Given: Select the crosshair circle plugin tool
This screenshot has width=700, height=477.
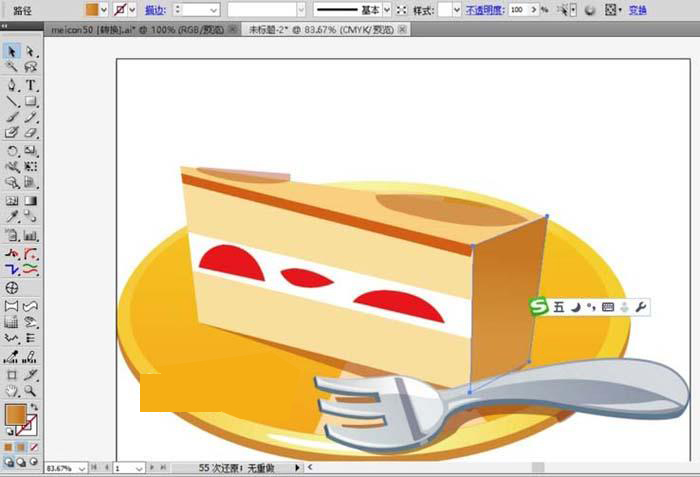Looking at the screenshot, I should point(12,288).
